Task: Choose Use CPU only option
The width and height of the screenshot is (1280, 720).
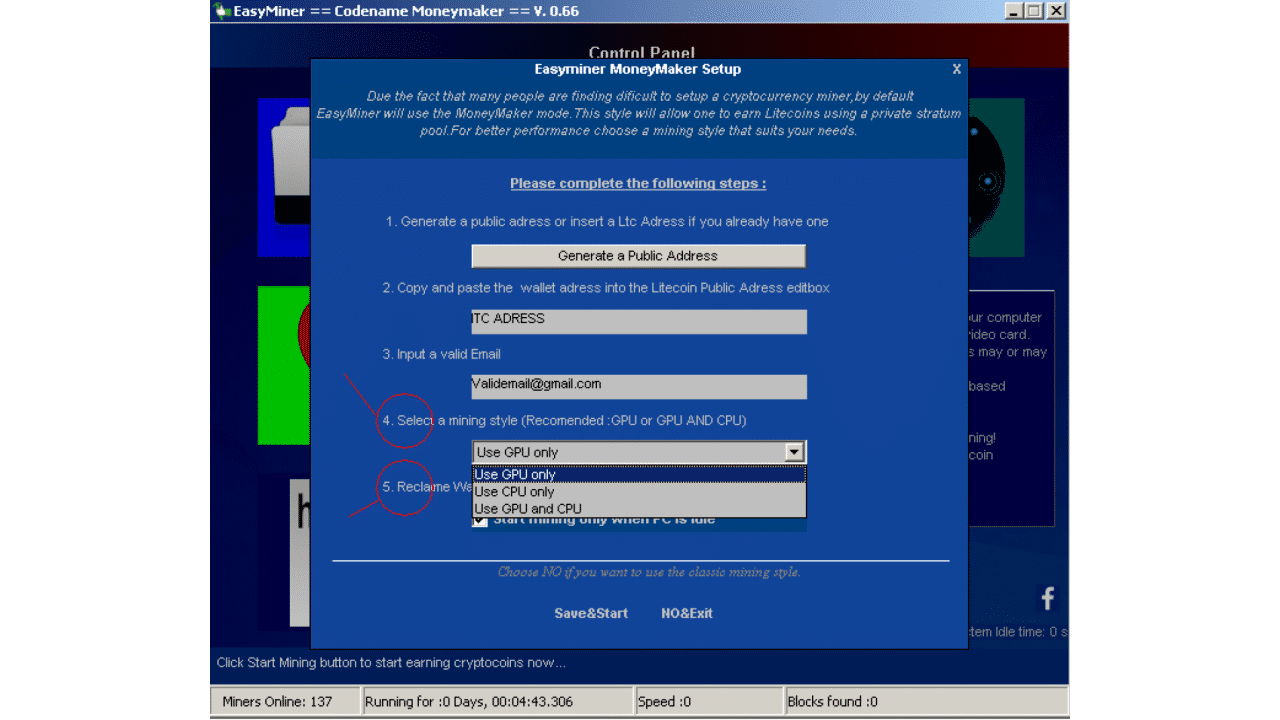Action: pyautogui.click(x=639, y=492)
